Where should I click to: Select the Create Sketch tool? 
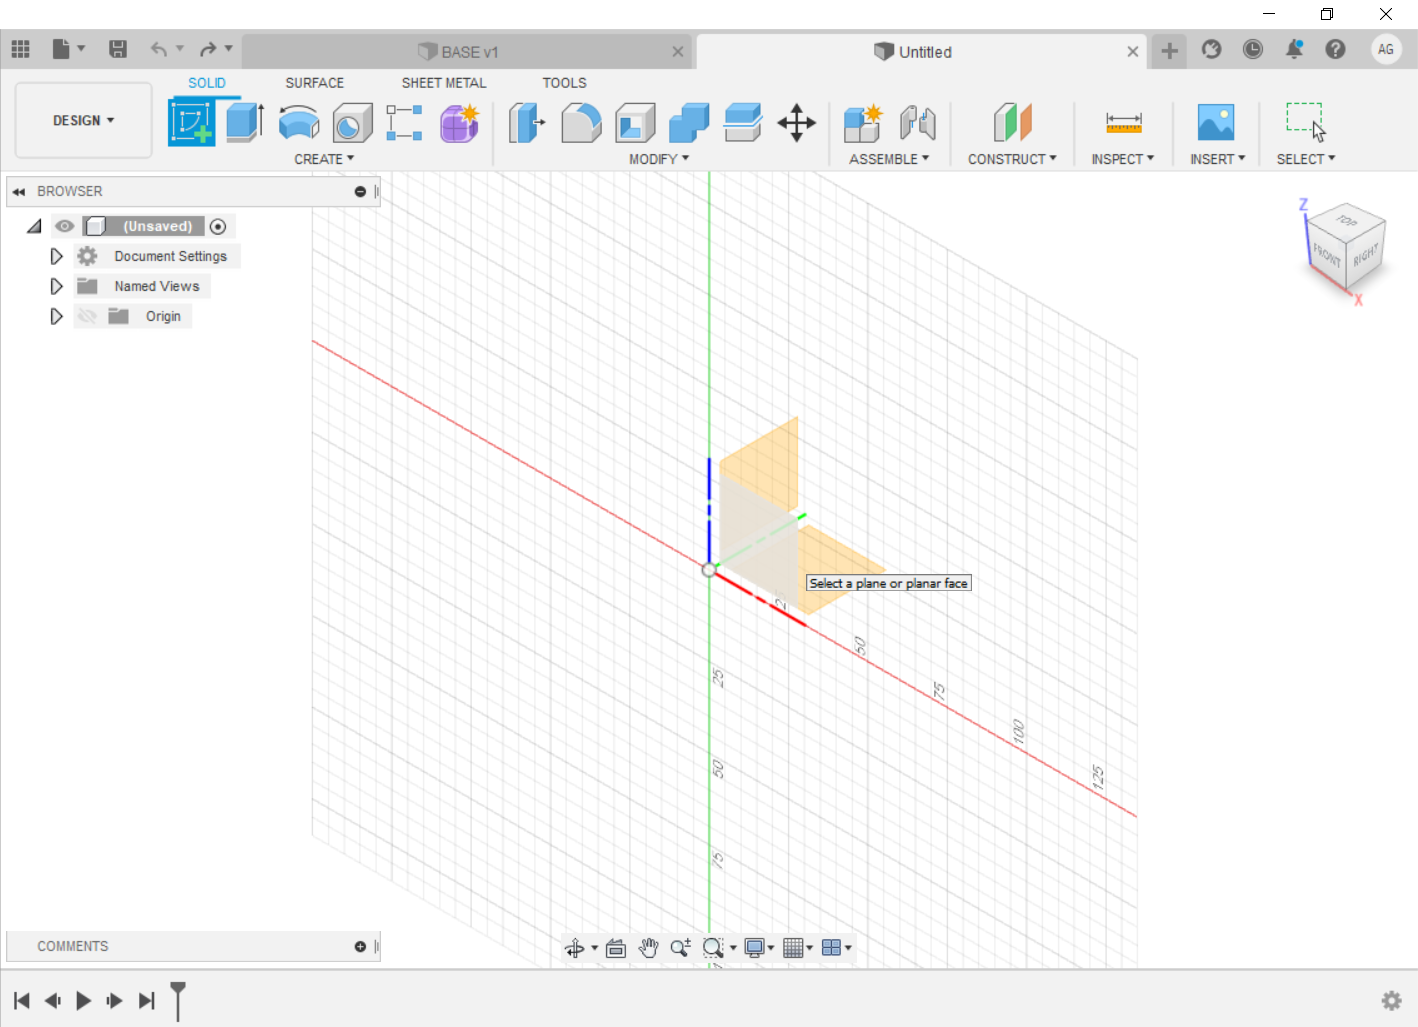[x=191, y=123]
